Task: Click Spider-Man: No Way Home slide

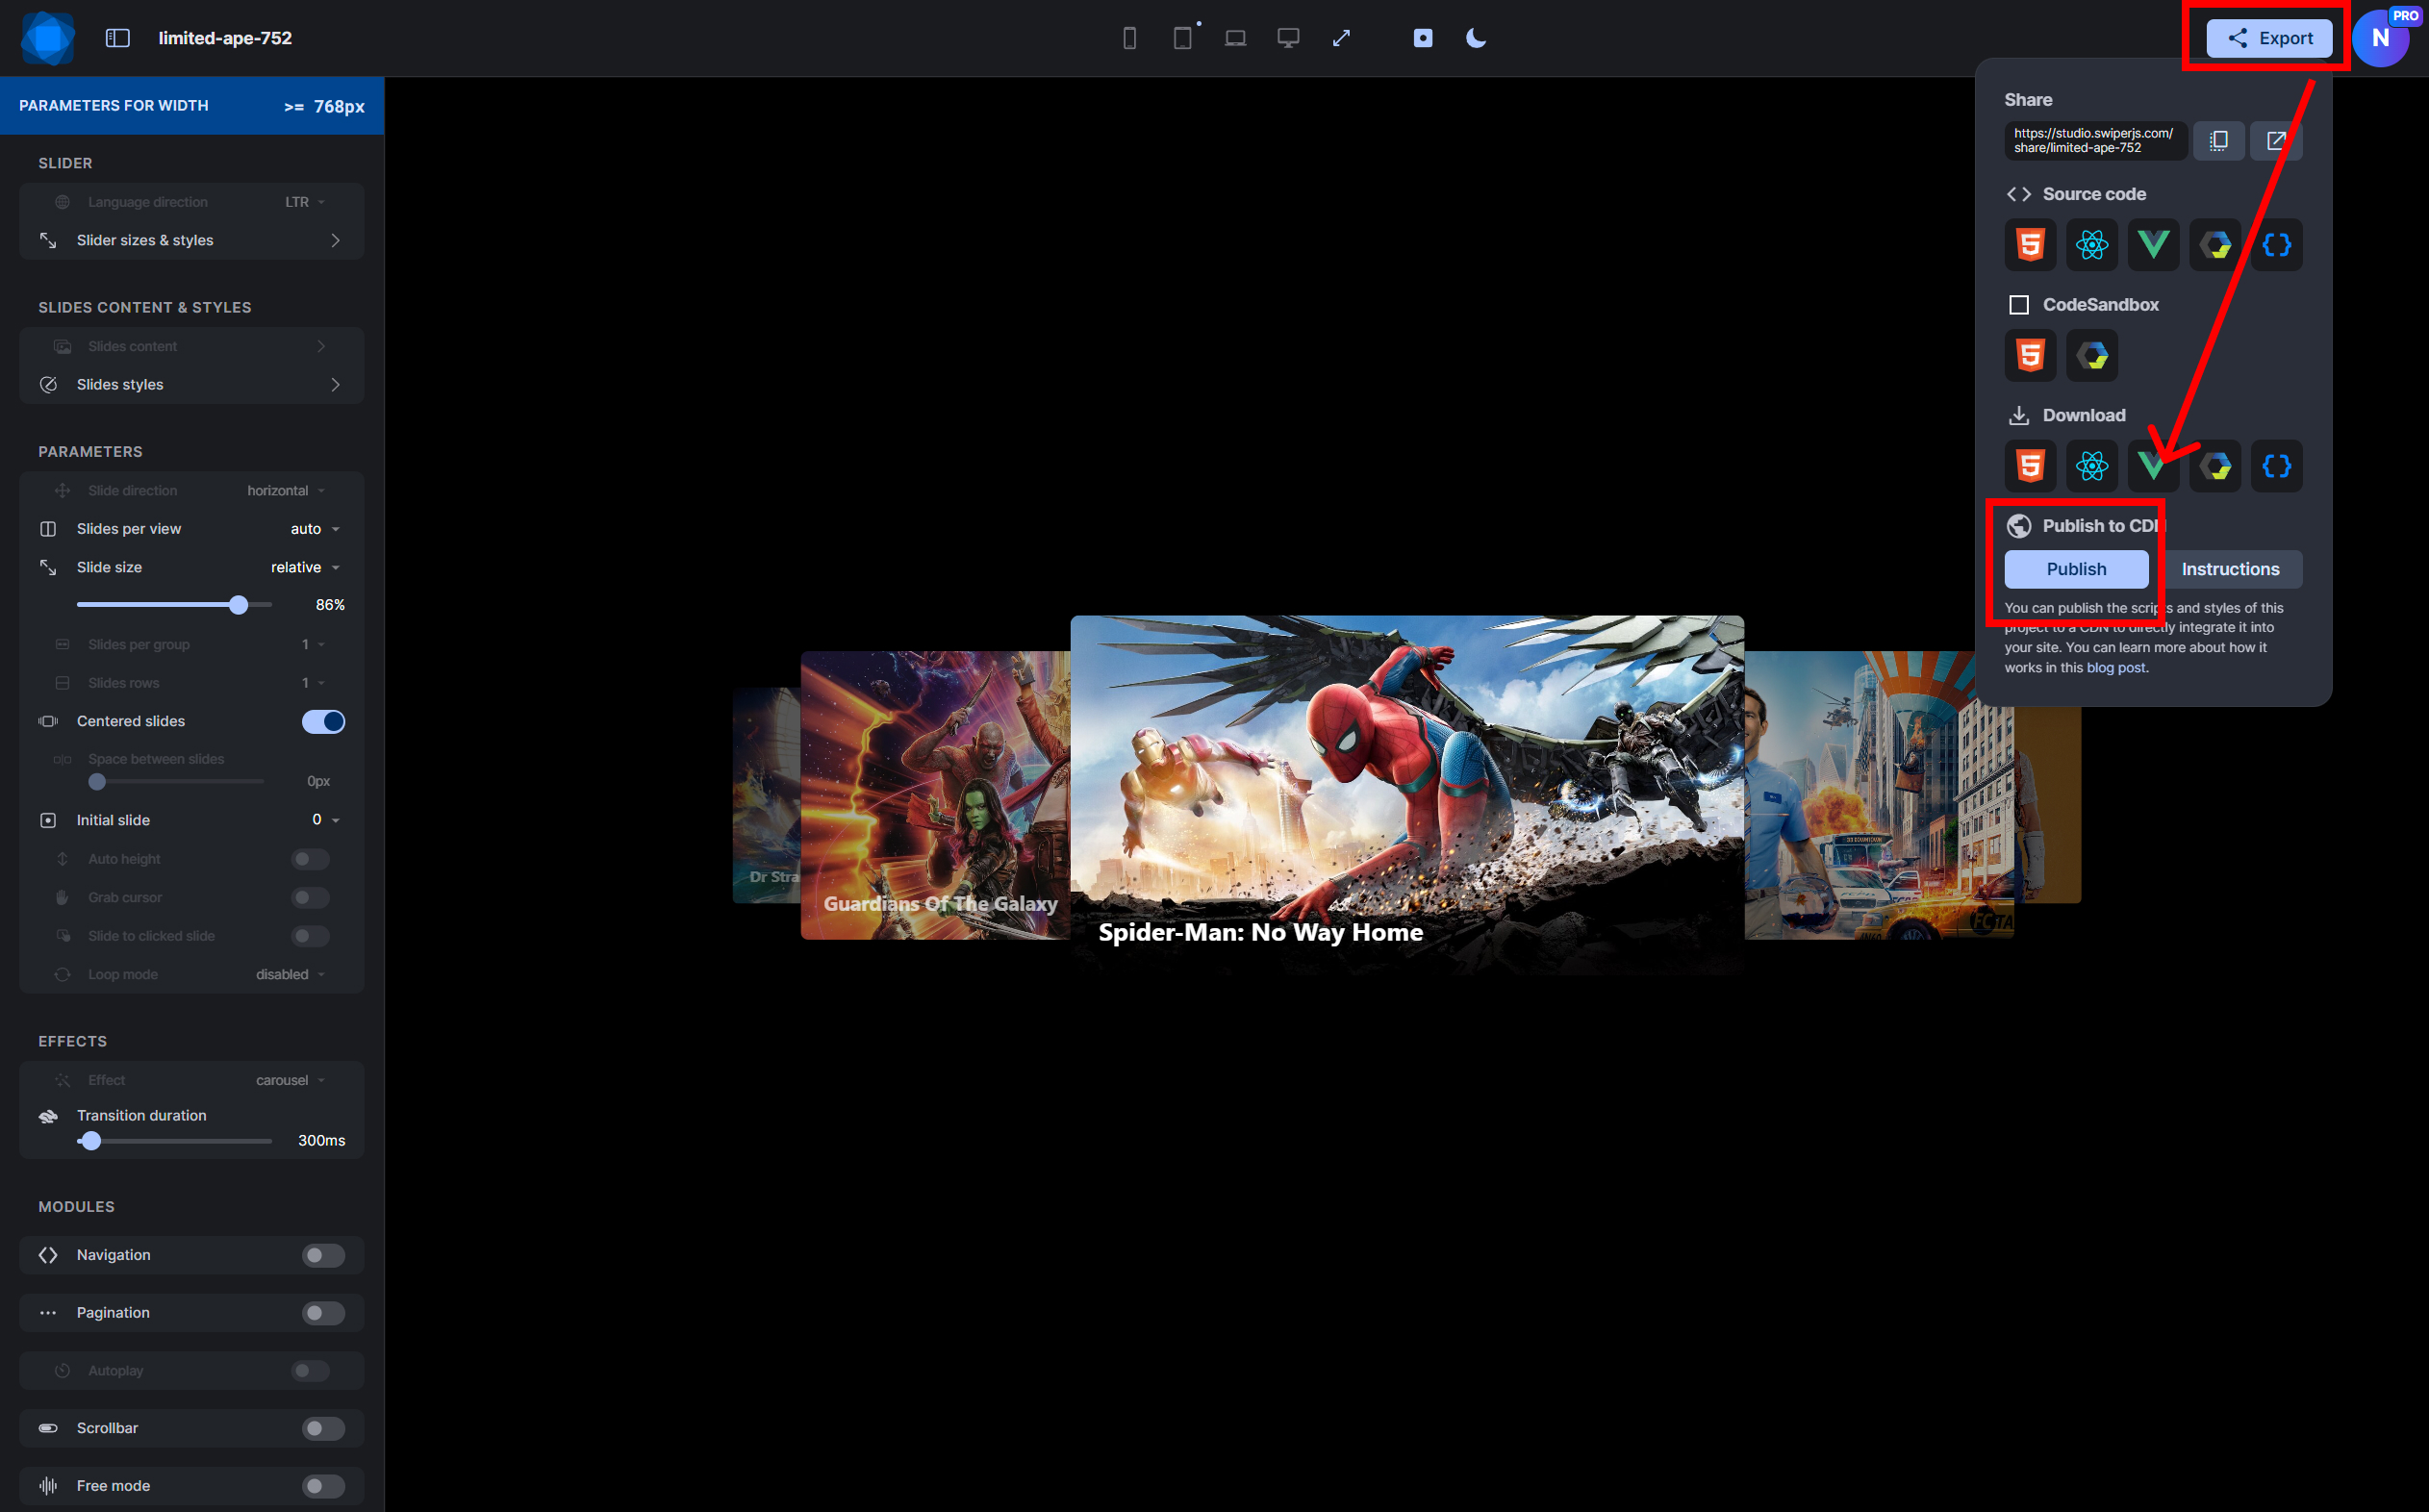Action: click(x=1407, y=795)
